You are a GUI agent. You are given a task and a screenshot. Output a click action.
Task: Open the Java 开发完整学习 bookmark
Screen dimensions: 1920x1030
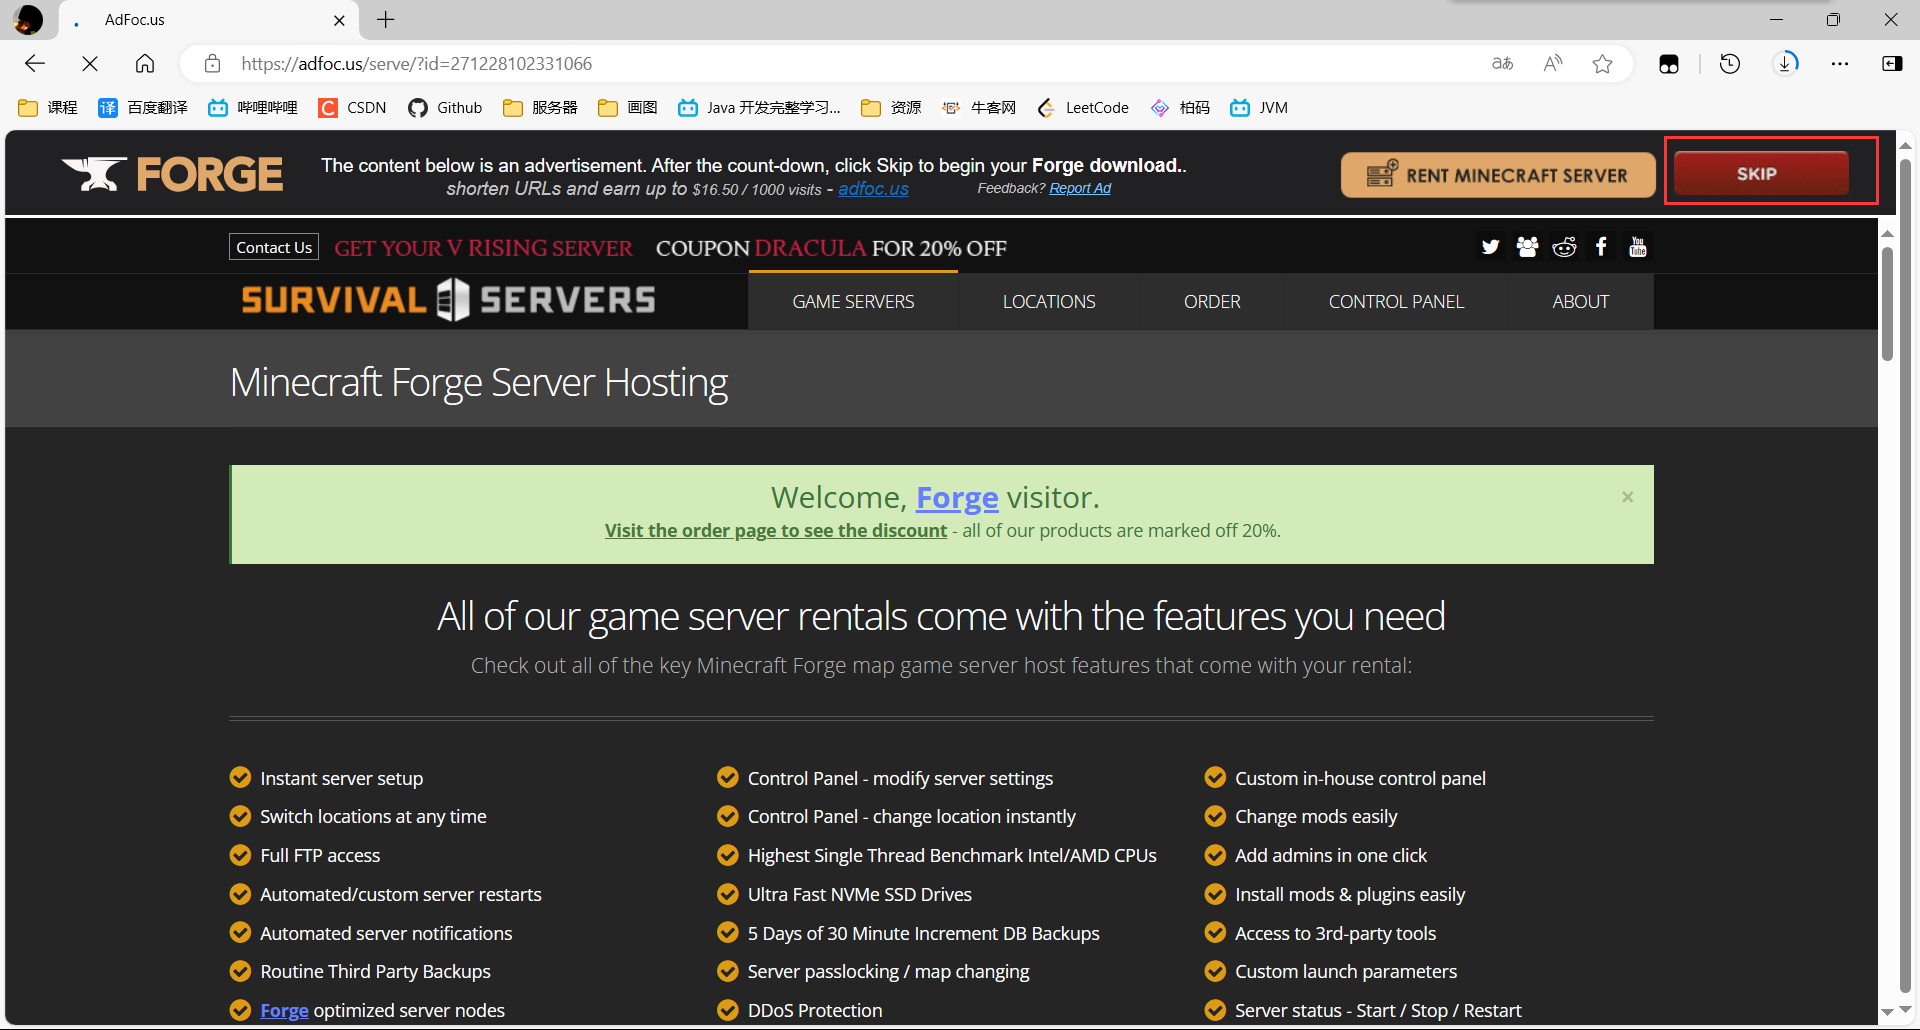759,108
